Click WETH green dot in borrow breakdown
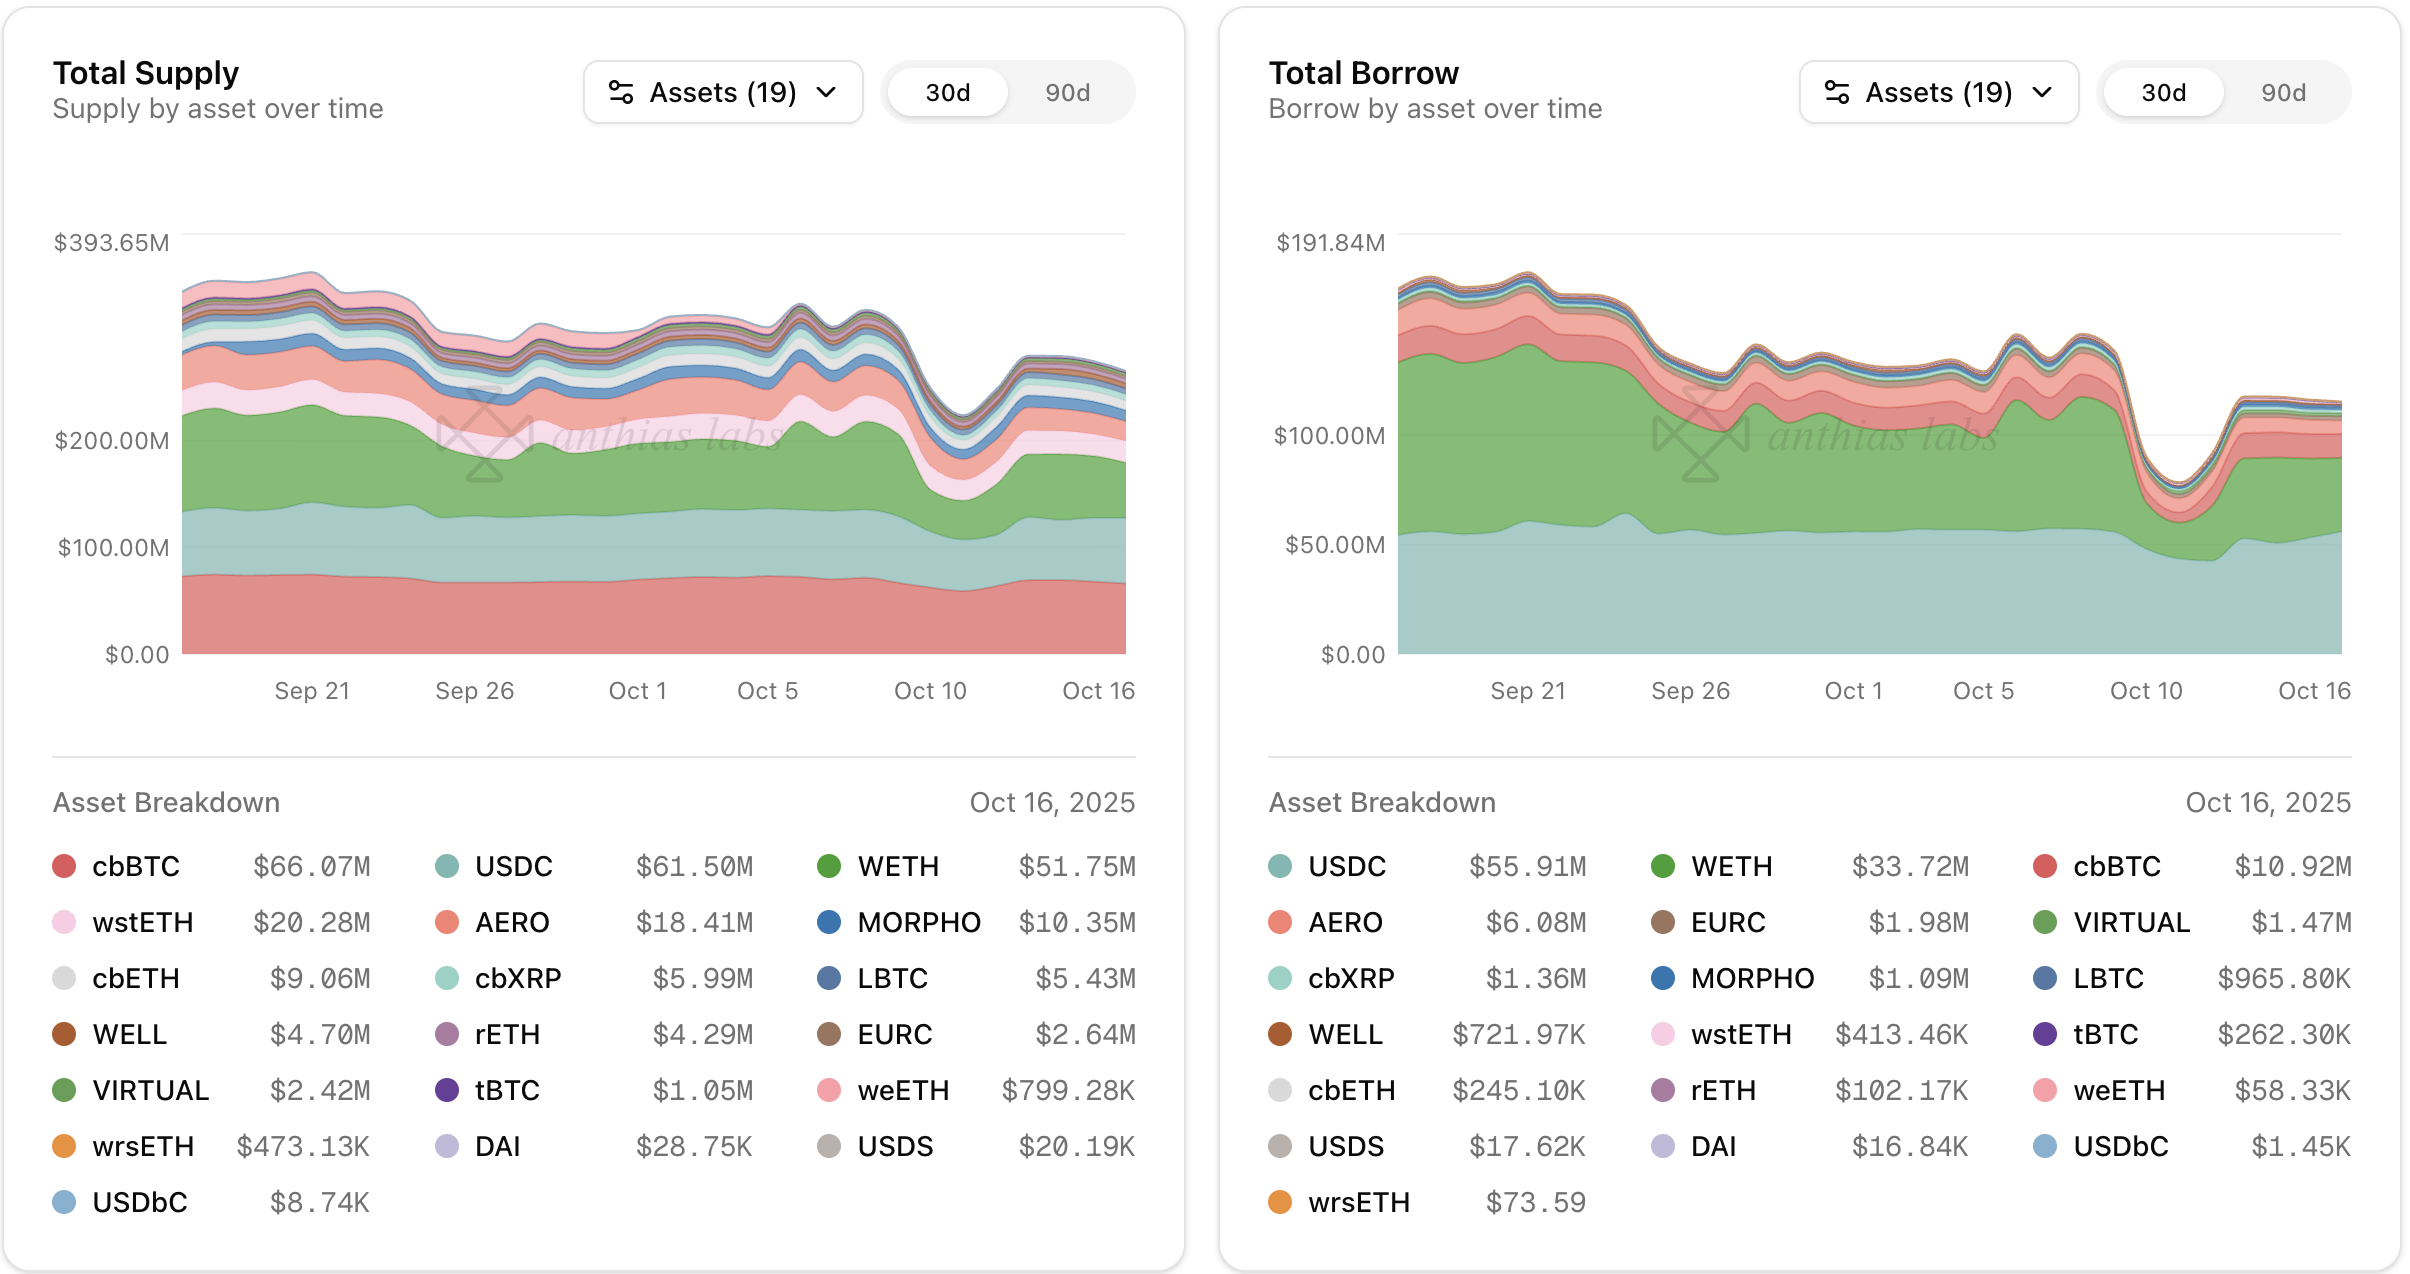Viewport: 2410px width, 1274px height. 1663,866
